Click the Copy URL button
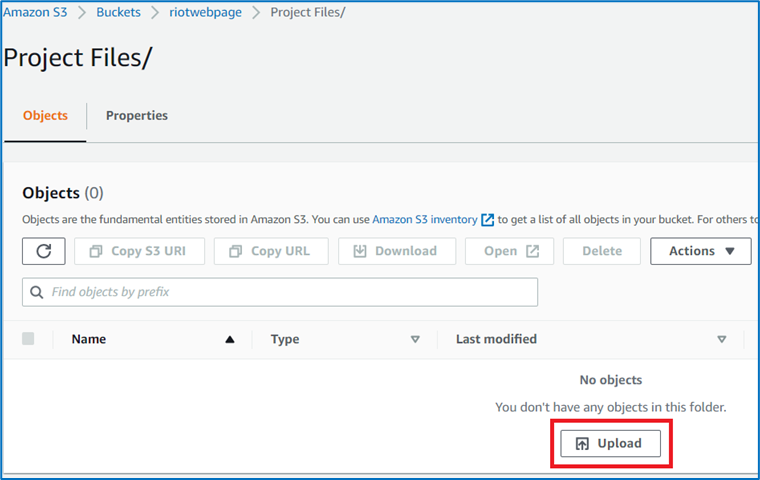This screenshot has height=480, width=760. [x=271, y=251]
